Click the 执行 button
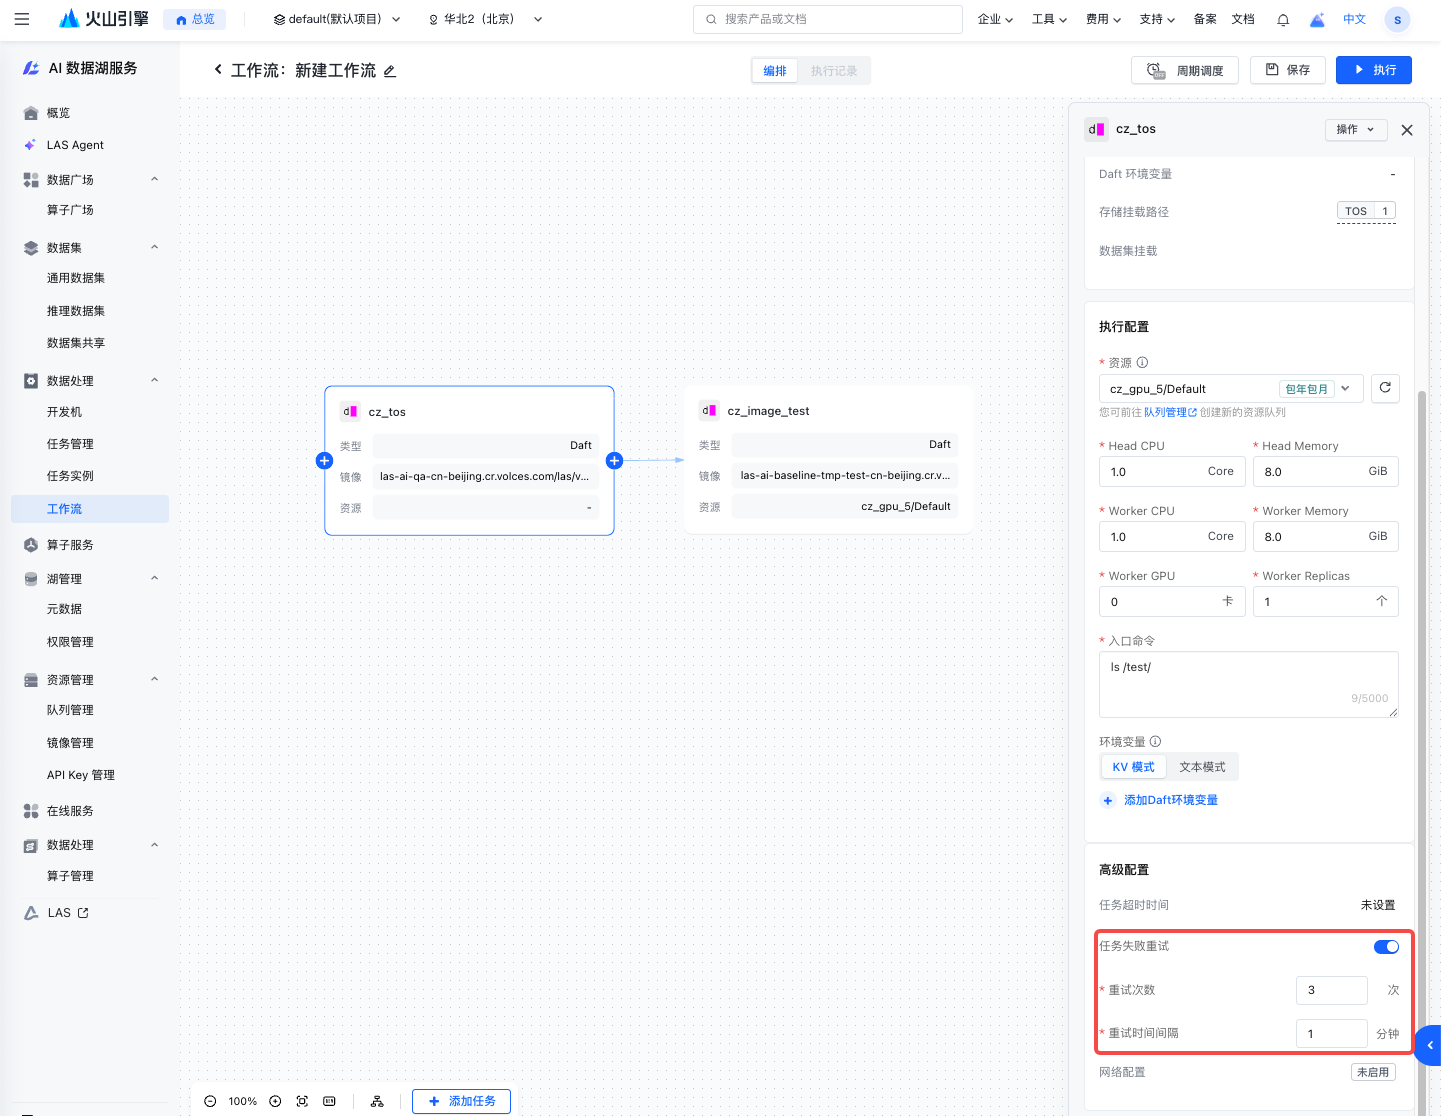Screen dimensions: 1441x1116 (1373, 70)
